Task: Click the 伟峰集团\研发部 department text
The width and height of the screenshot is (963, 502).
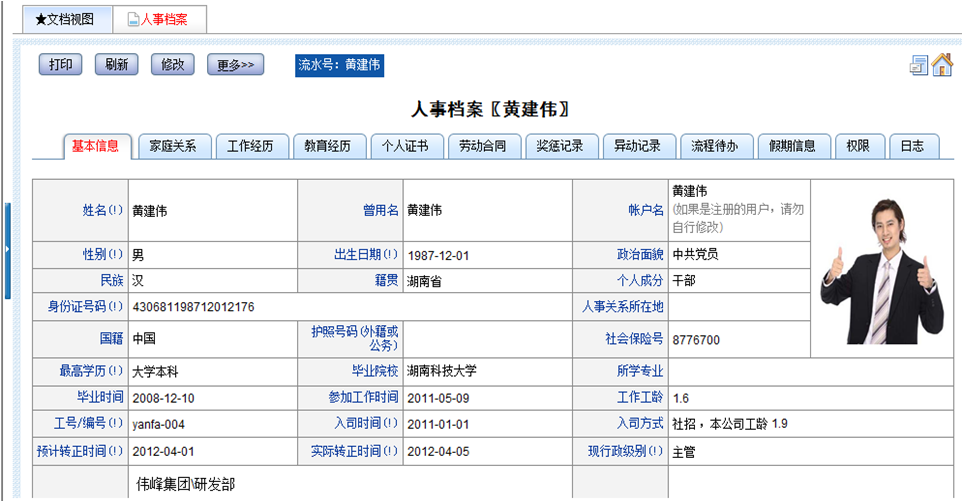Action: pos(185,484)
